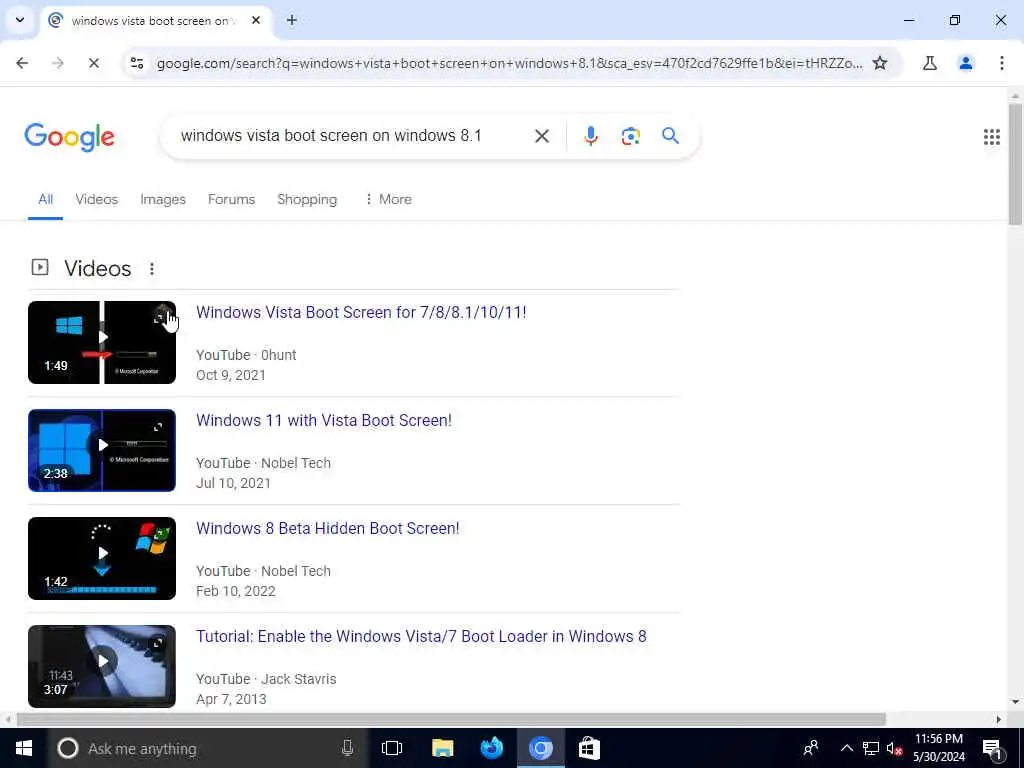Stop loading the page

tap(93, 63)
